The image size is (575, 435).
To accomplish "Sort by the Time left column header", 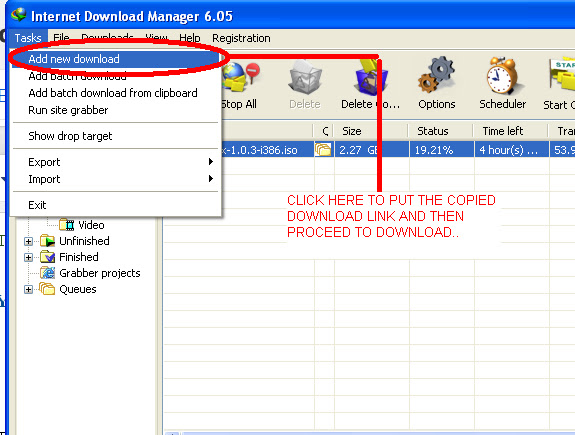I will pos(511,131).
